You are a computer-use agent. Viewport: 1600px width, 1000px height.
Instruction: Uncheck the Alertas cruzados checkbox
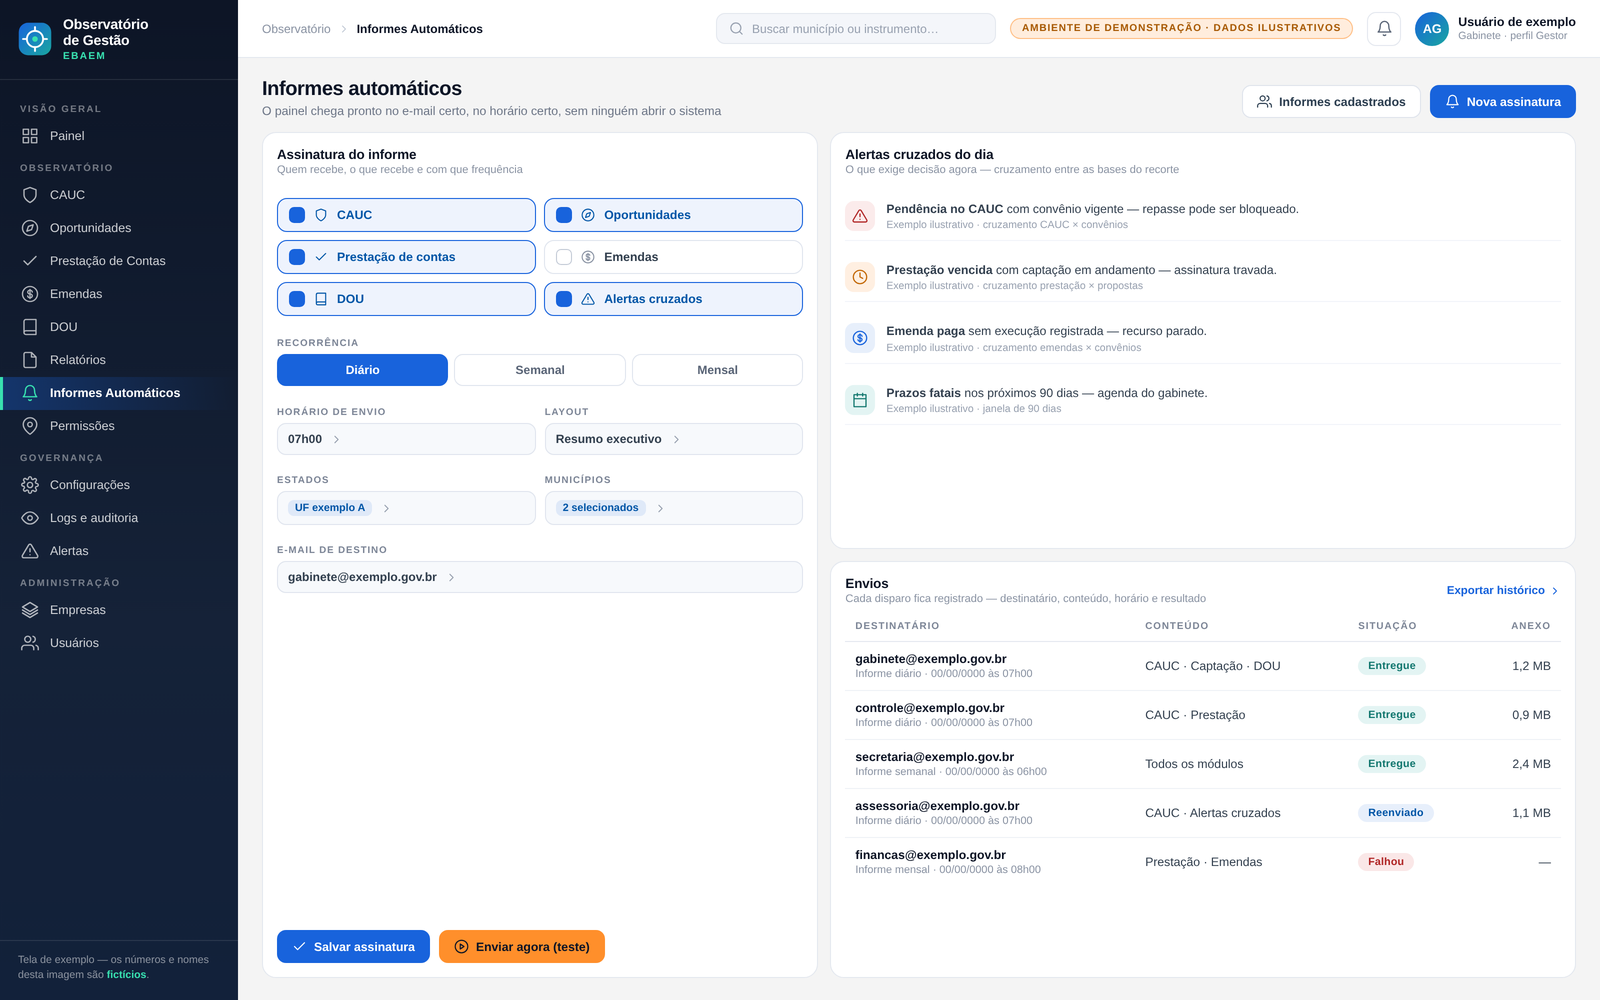tap(564, 299)
